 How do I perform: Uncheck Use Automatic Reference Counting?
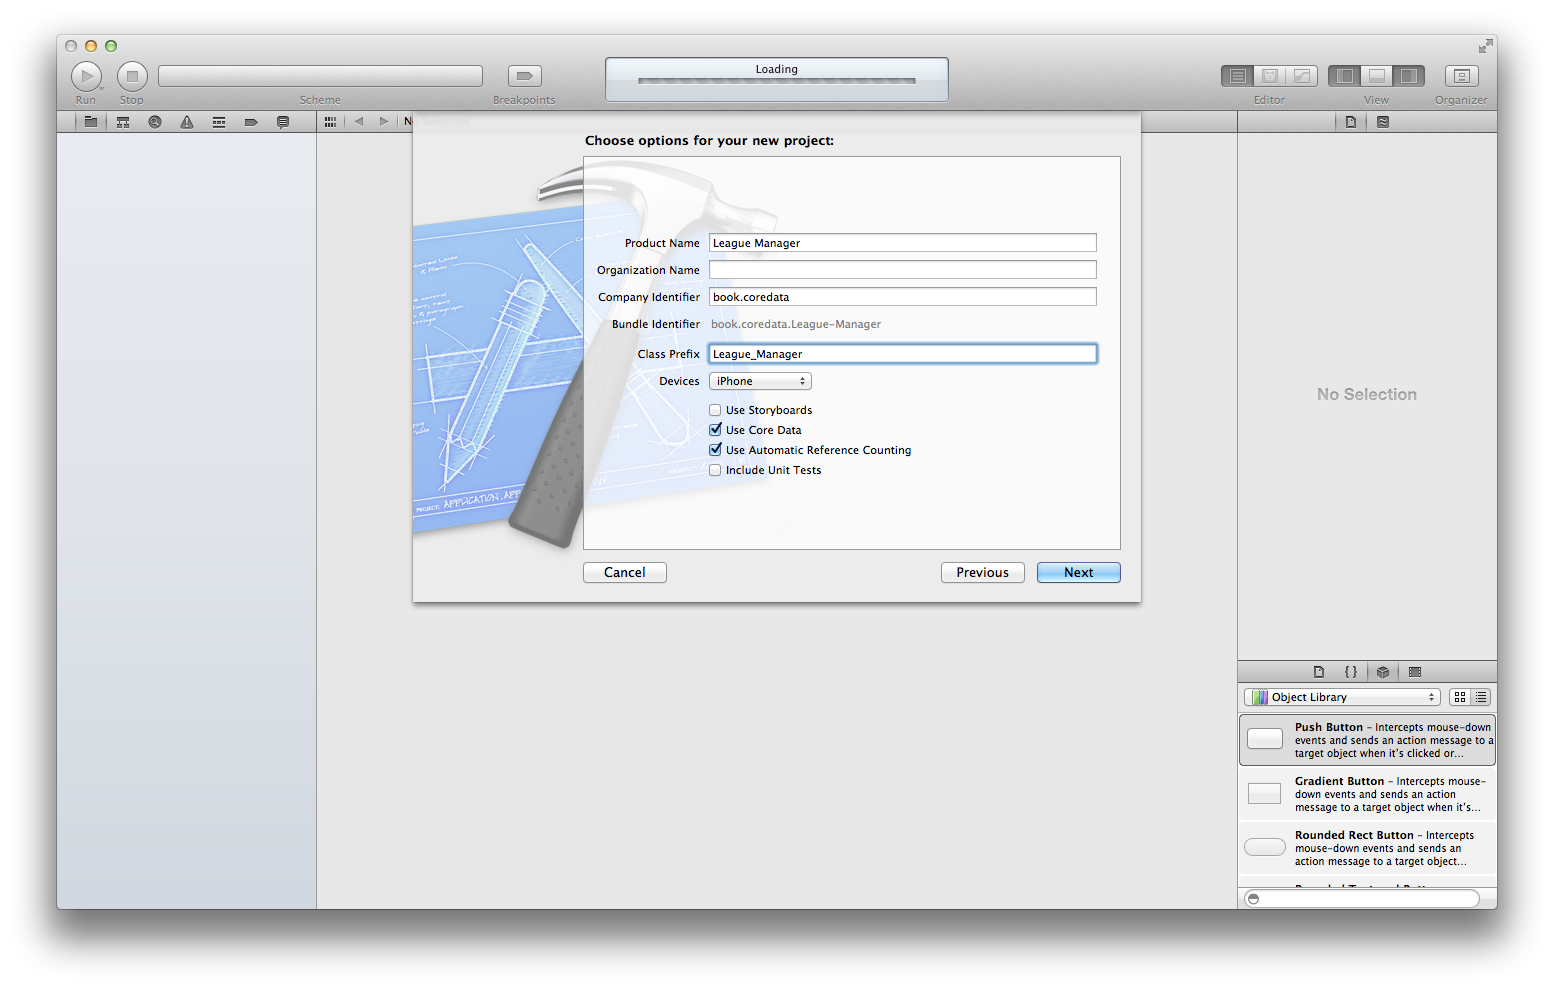[715, 450]
